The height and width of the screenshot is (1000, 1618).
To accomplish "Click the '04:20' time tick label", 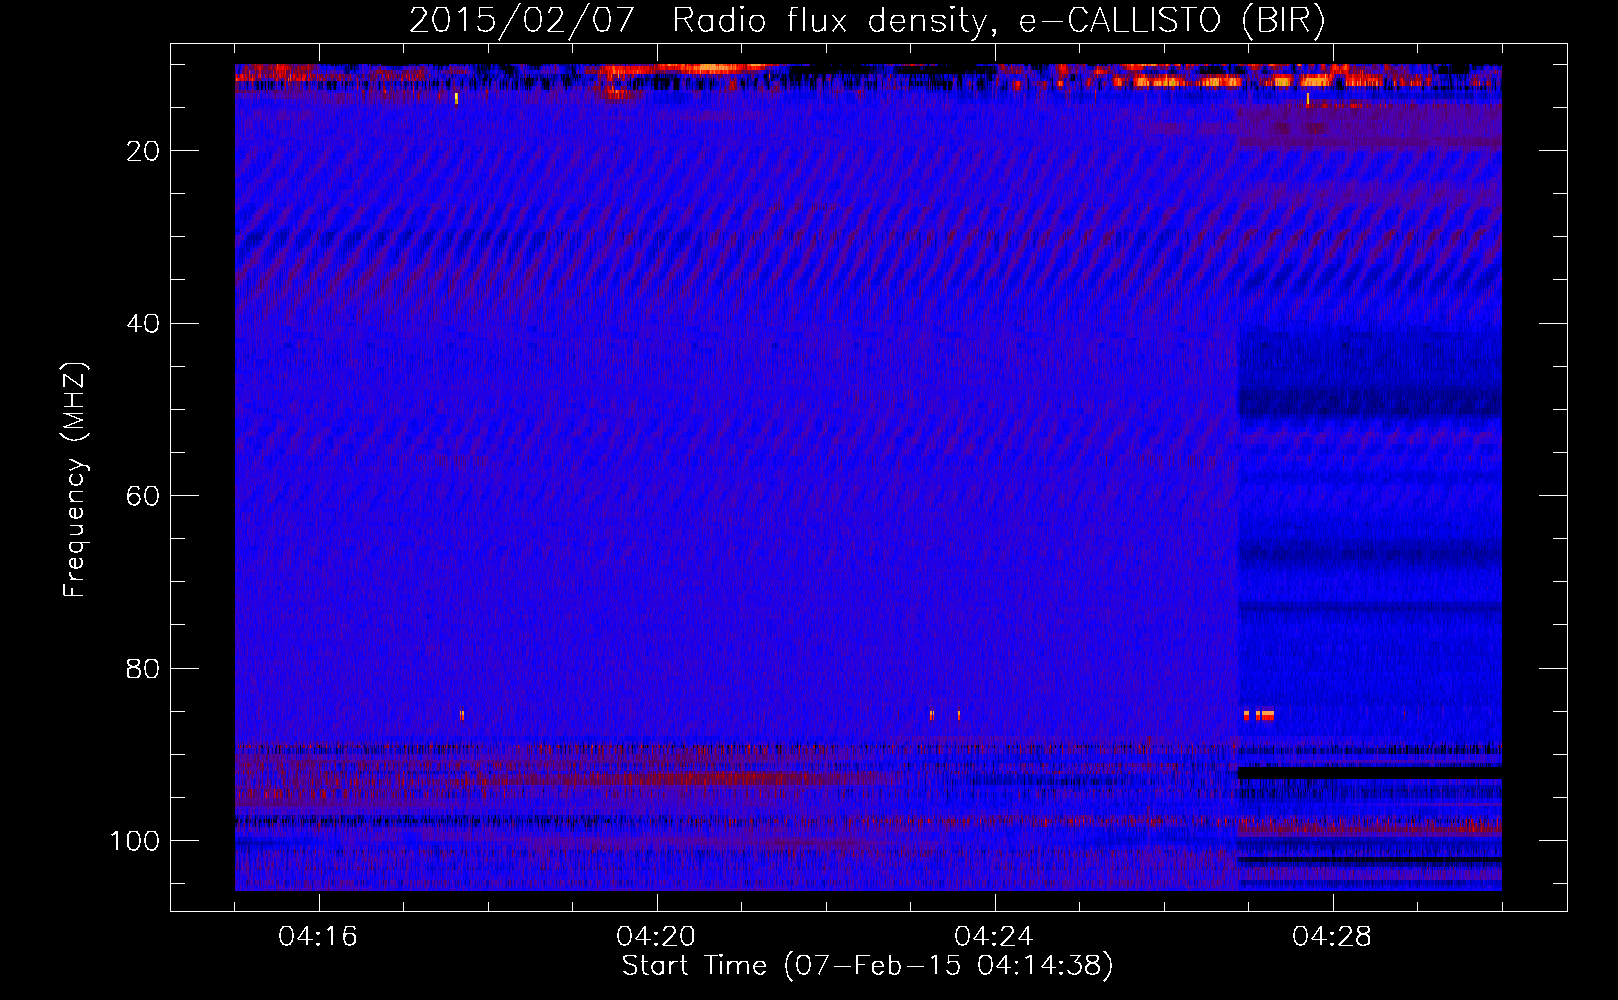I will coord(656,937).
